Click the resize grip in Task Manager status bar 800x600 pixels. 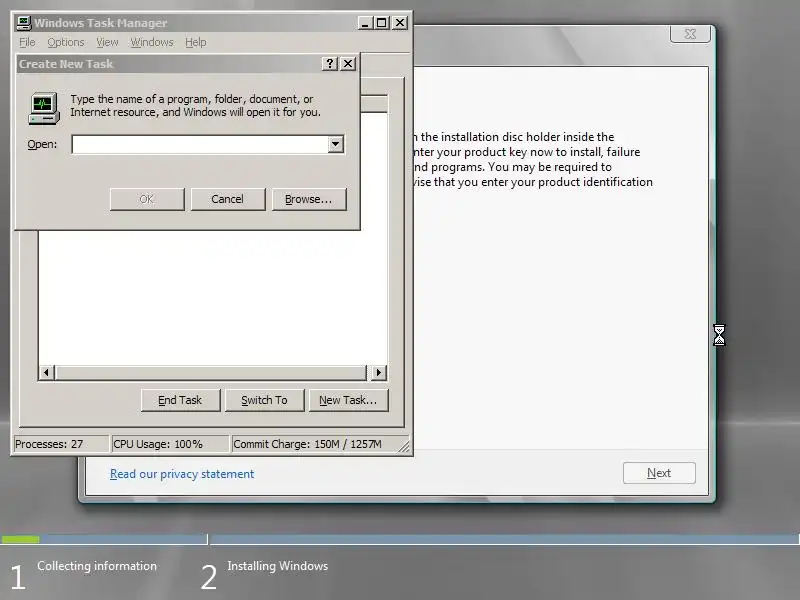[404, 445]
